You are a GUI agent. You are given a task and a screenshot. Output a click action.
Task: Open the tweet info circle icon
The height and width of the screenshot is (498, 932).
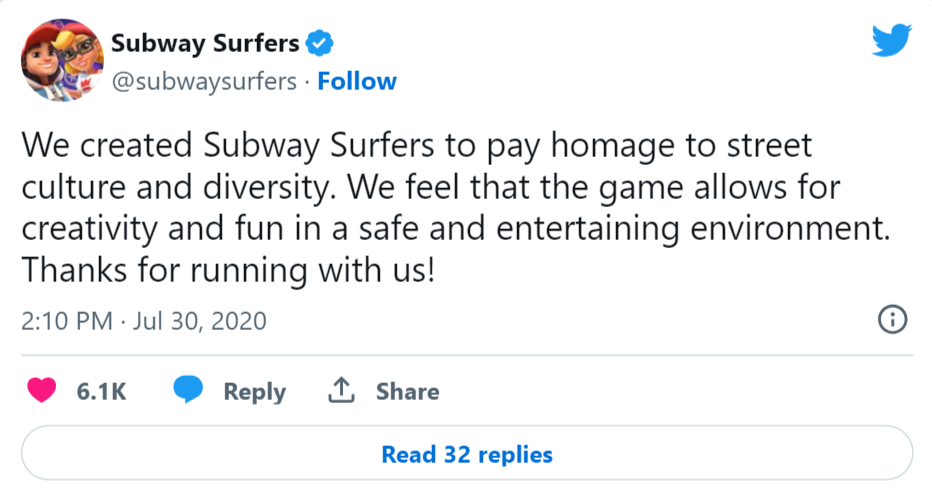pyautogui.click(x=891, y=320)
